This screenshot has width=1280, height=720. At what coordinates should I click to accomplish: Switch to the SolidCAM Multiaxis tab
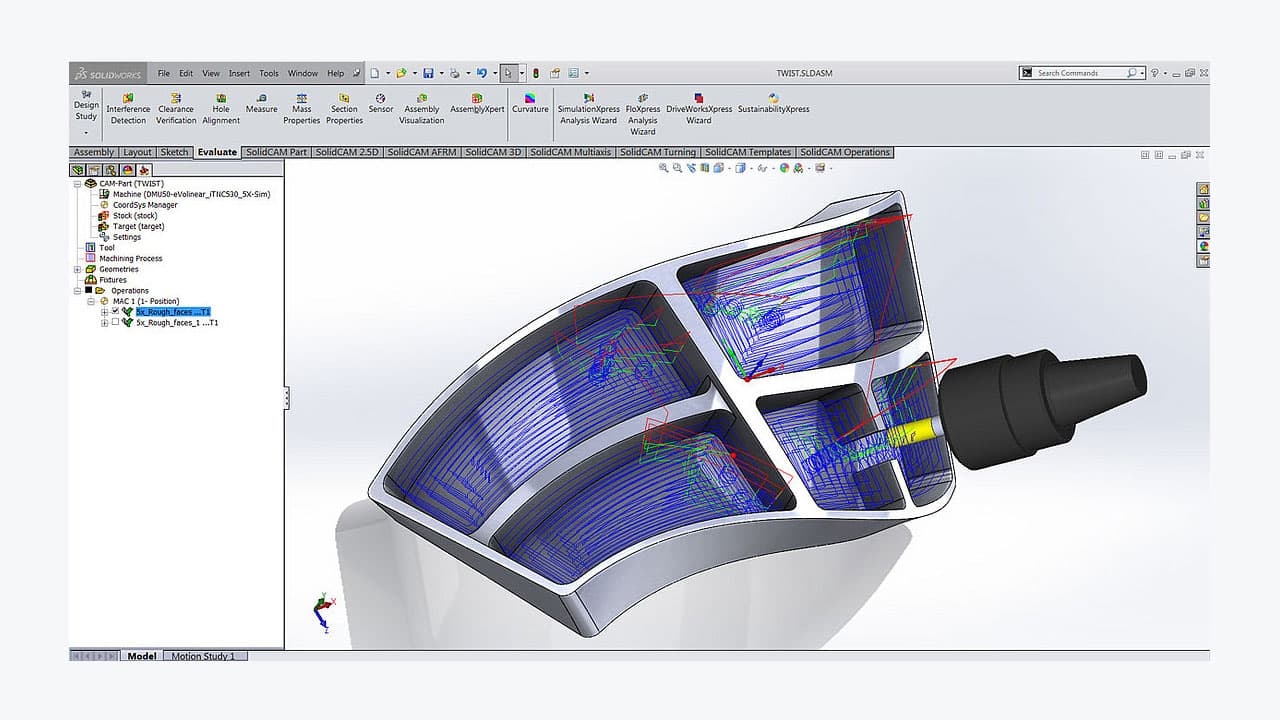coord(570,152)
